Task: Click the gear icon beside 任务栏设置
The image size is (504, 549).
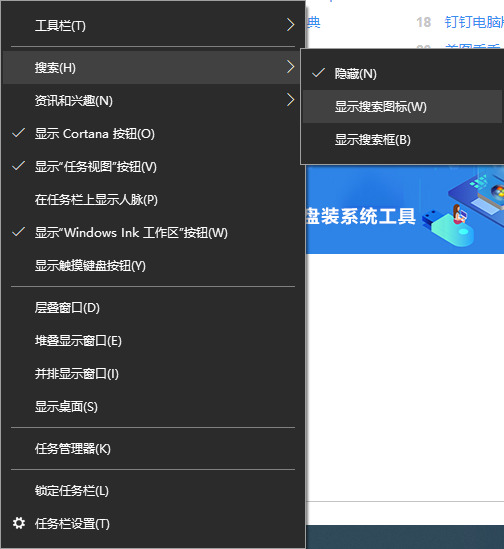Action: 19,523
